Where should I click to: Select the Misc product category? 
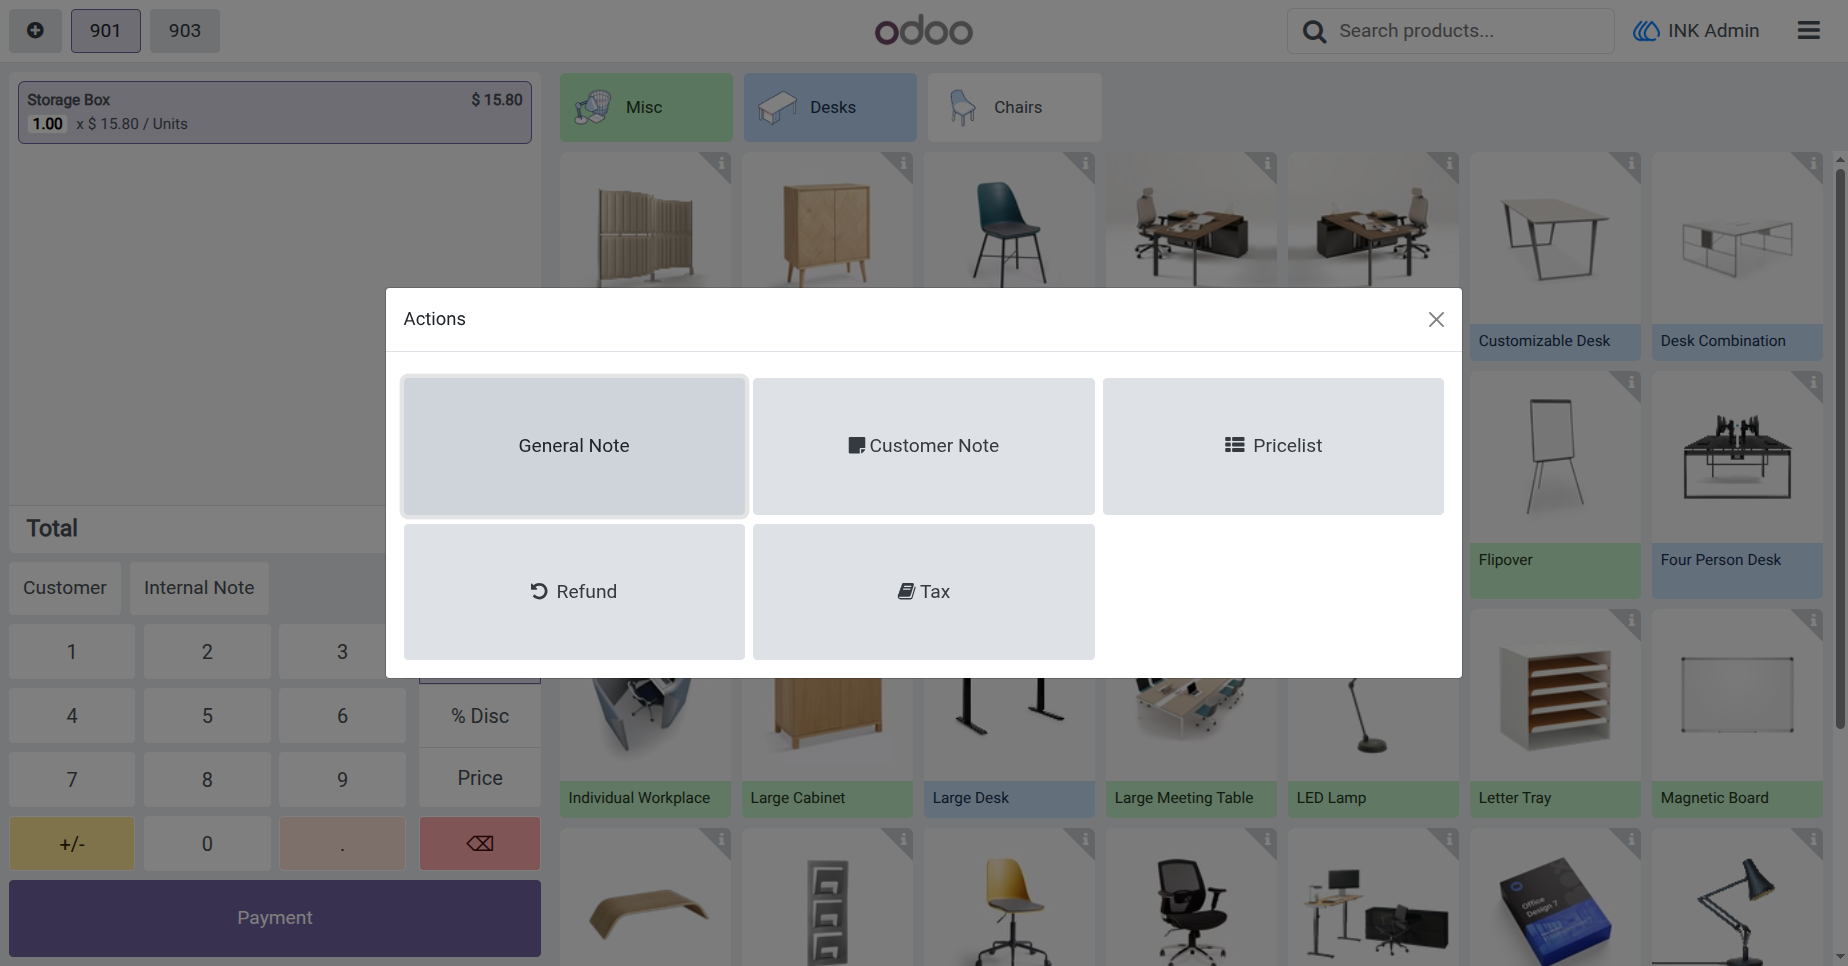click(x=646, y=107)
